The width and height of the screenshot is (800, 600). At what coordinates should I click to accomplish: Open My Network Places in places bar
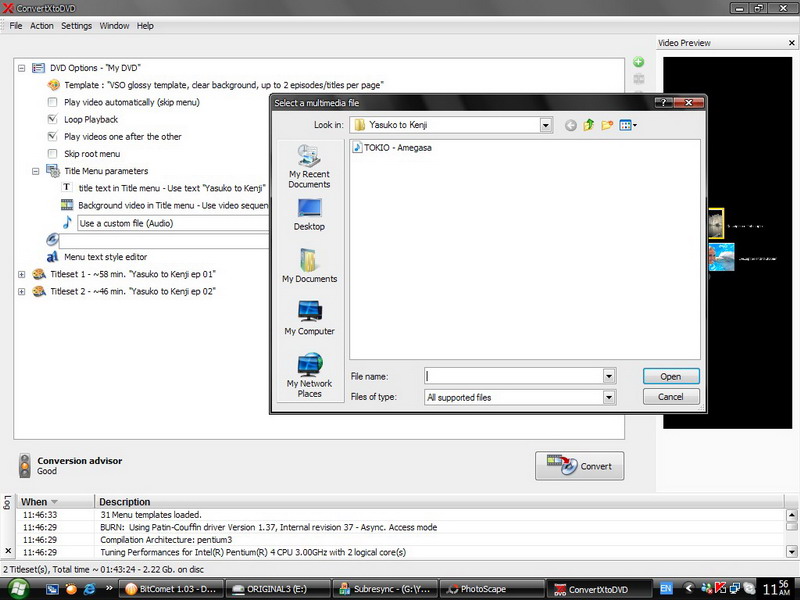(309, 375)
